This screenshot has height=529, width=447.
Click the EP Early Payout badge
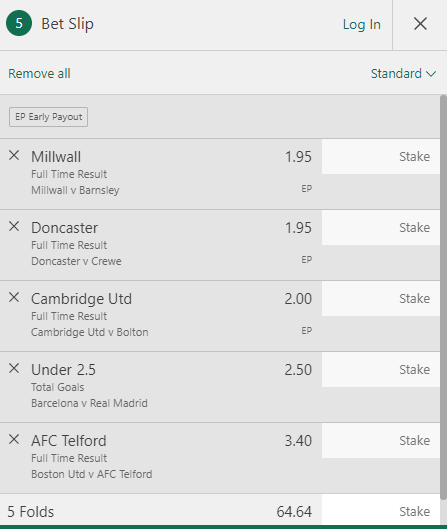(48, 117)
